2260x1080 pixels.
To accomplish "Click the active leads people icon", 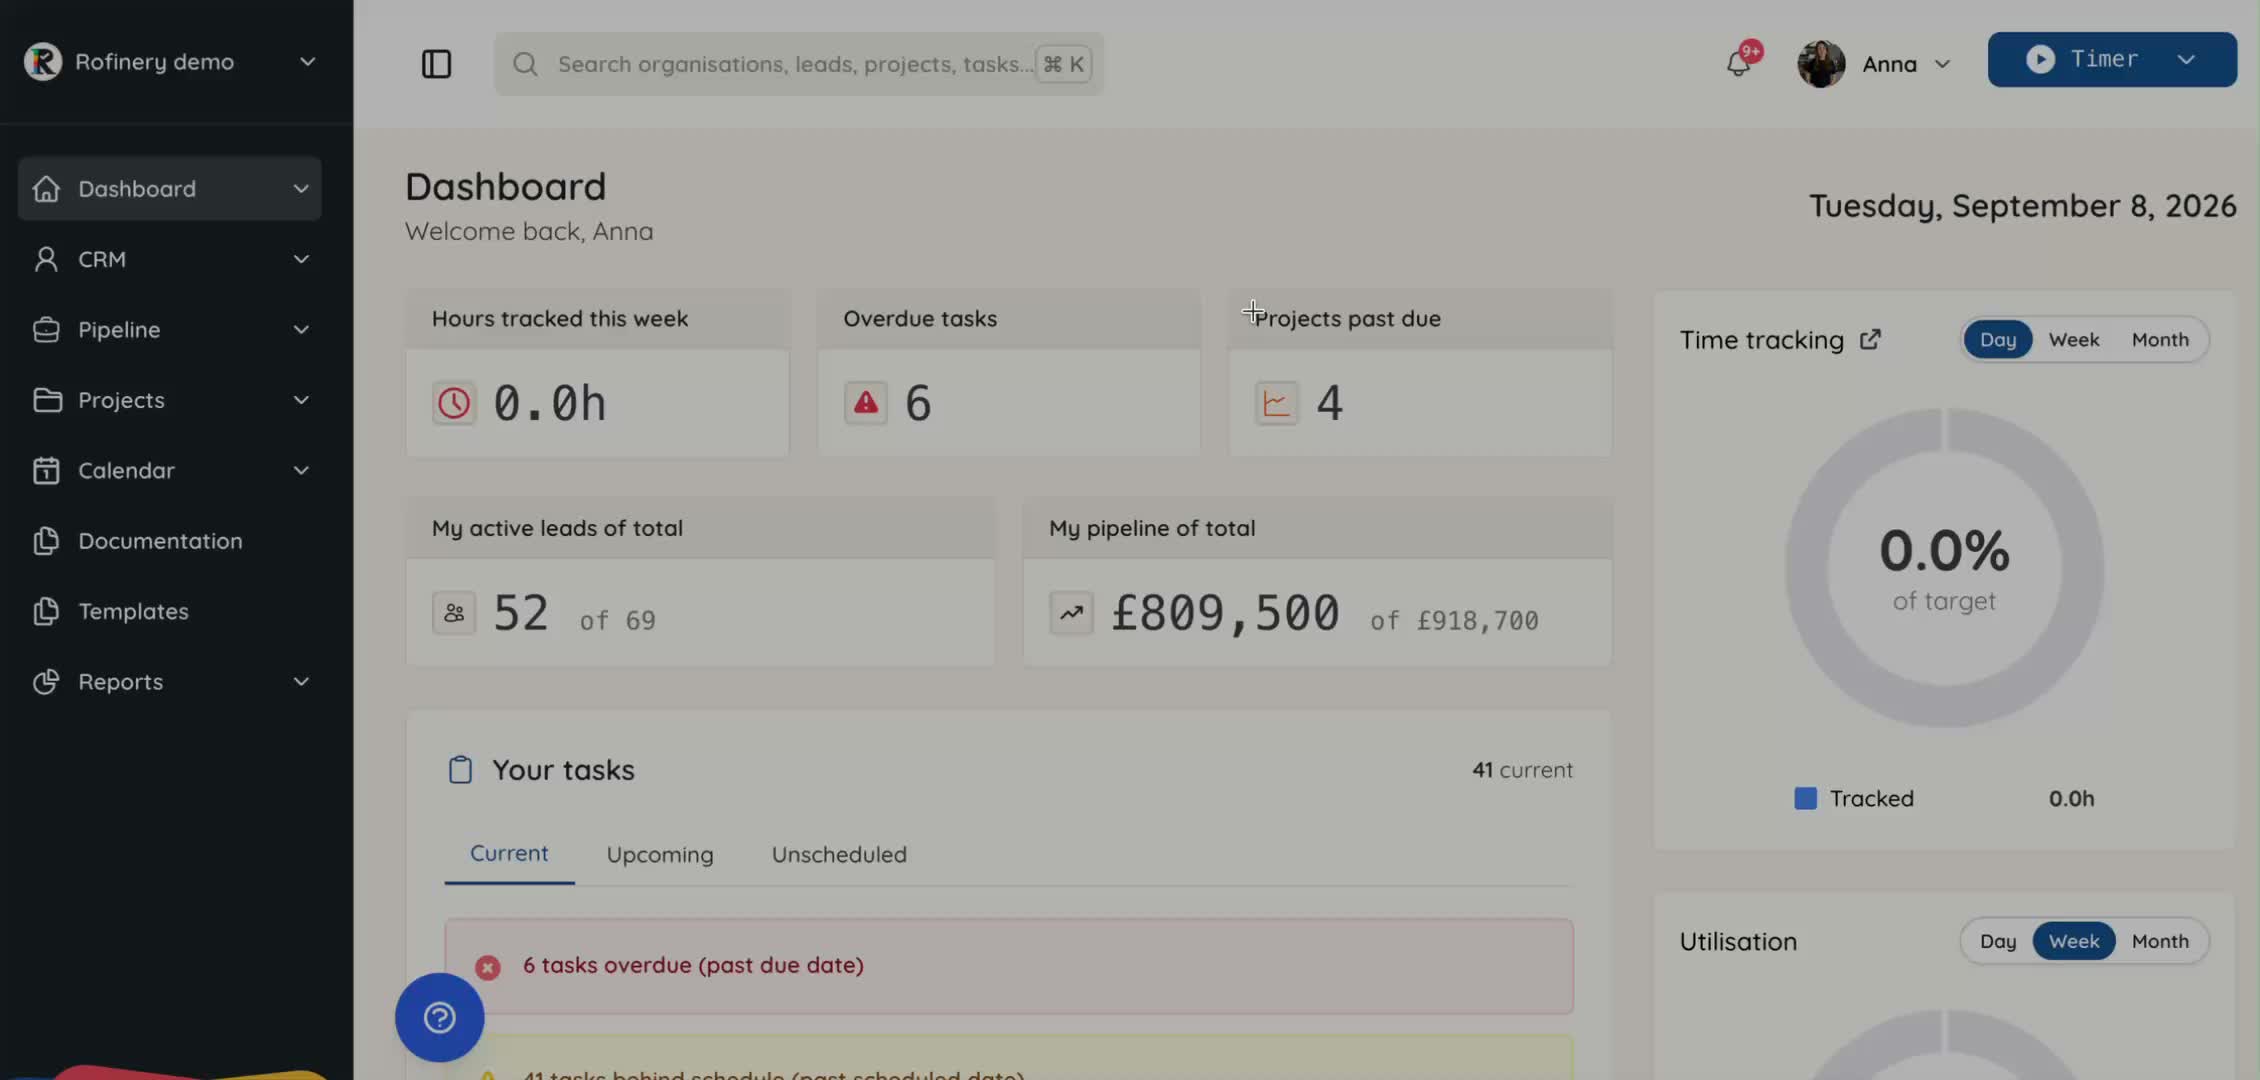I will pyautogui.click(x=454, y=613).
